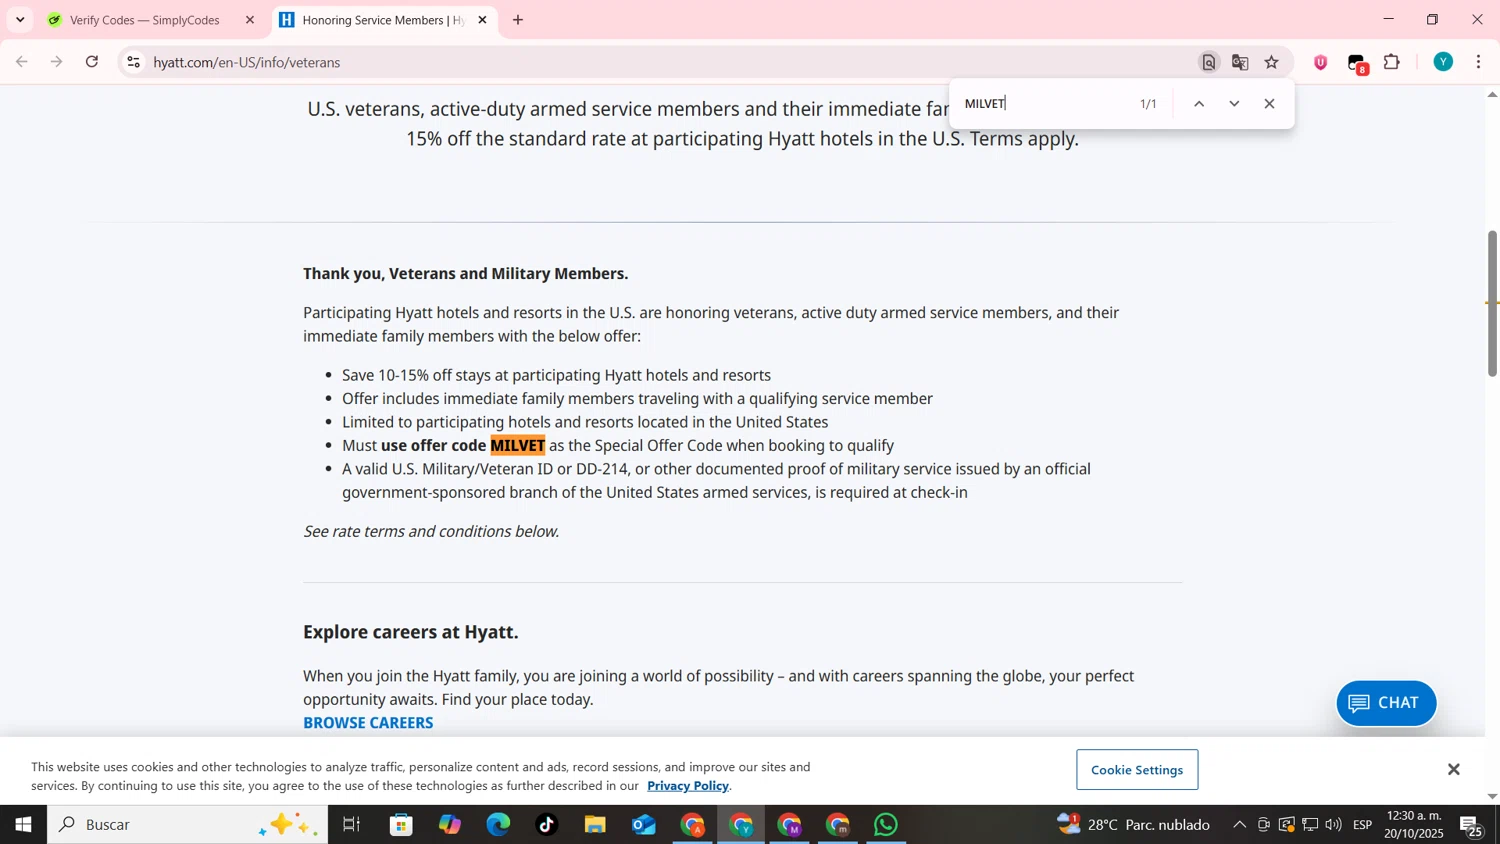Click 'See rate terms and conditions below.' text
This screenshot has width=1500, height=844.
coord(431,532)
